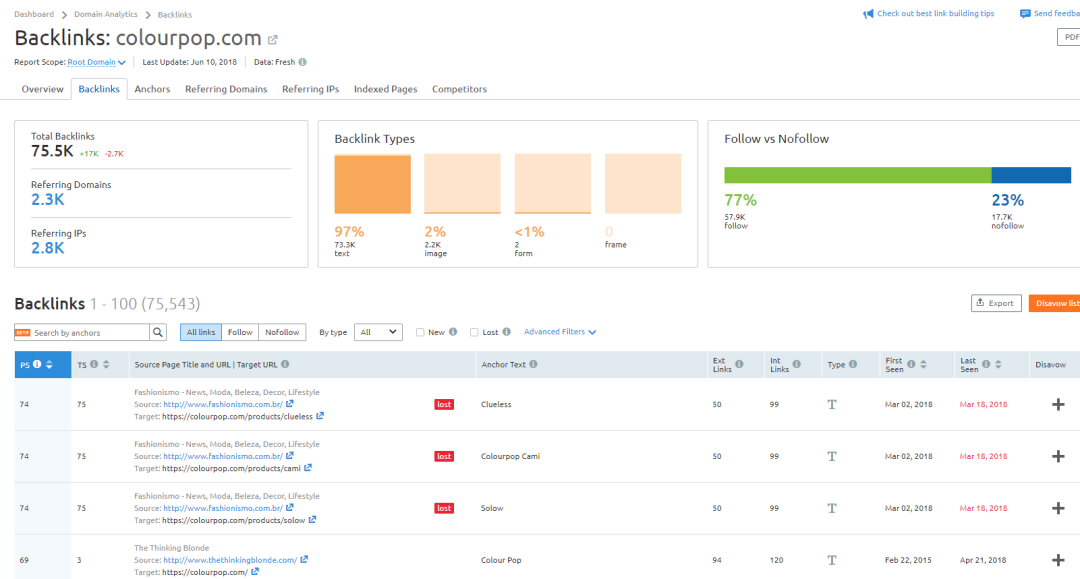Click the PDF button
This screenshot has width=1080, height=579.
tap(1069, 37)
